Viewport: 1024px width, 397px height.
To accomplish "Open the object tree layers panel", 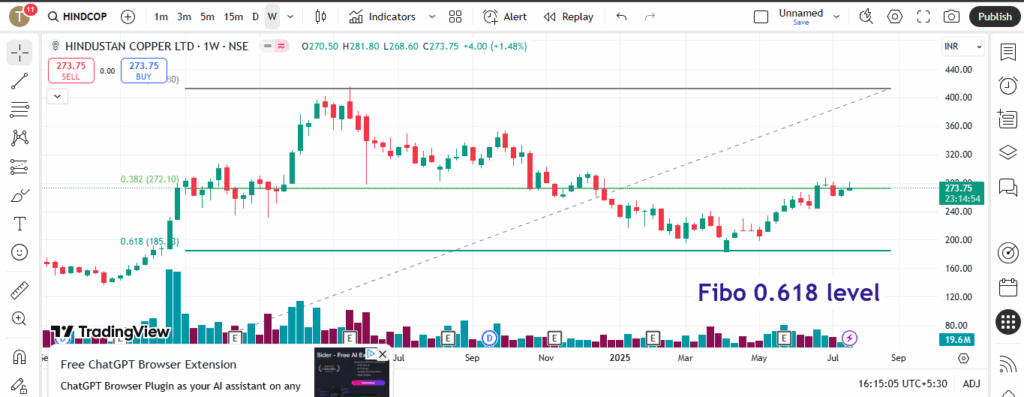I will click(1008, 153).
